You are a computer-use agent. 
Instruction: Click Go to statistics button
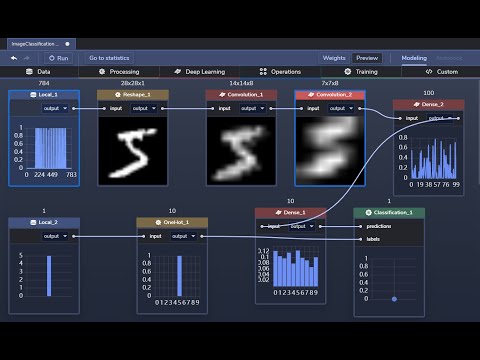click(x=109, y=58)
